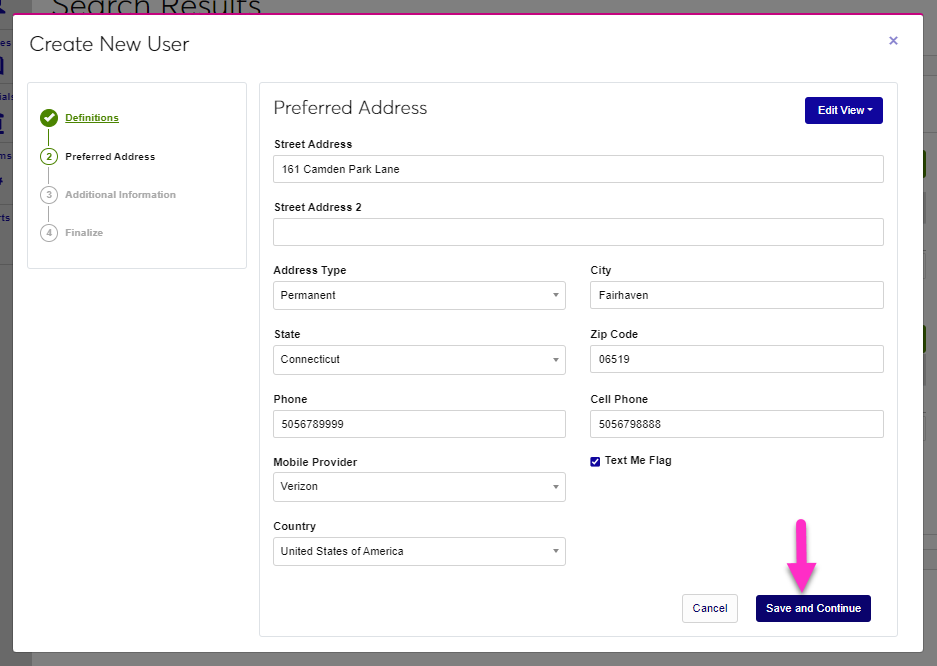This screenshot has width=937, height=666.
Task: Select the Preferred Address step
Action: click(x=110, y=157)
